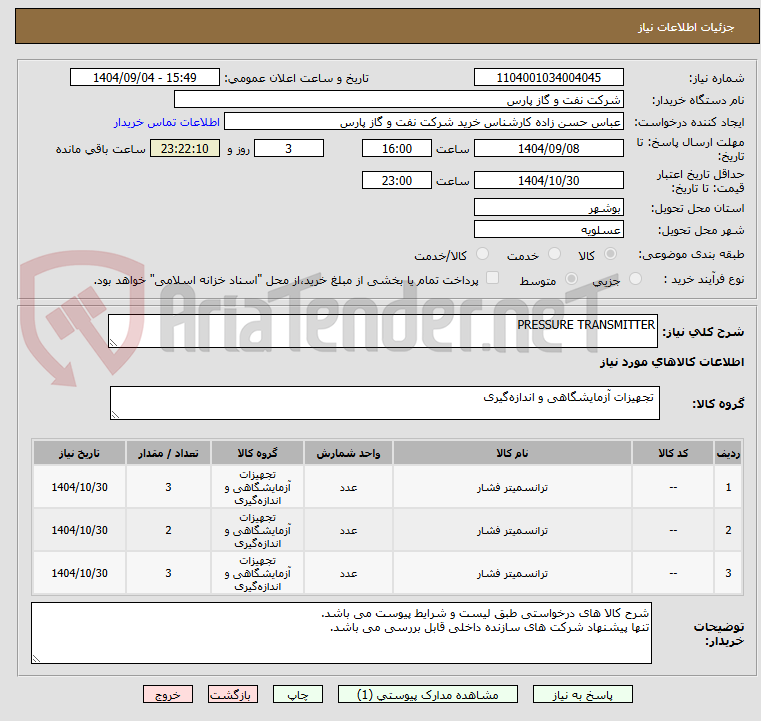This screenshot has height=721, width=761.
Task: Click the بازگشت back button
Action: 232,695
